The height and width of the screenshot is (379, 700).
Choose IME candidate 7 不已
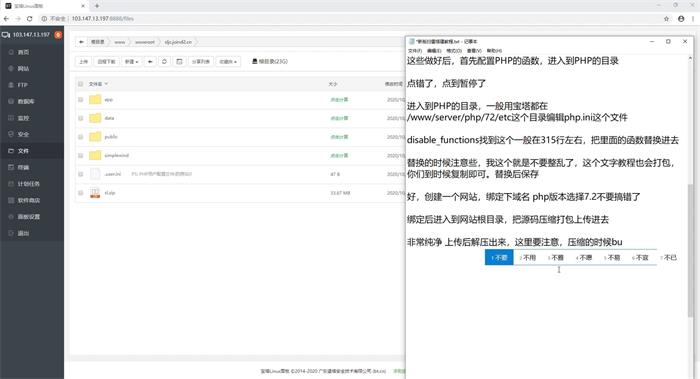coord(668,257)
